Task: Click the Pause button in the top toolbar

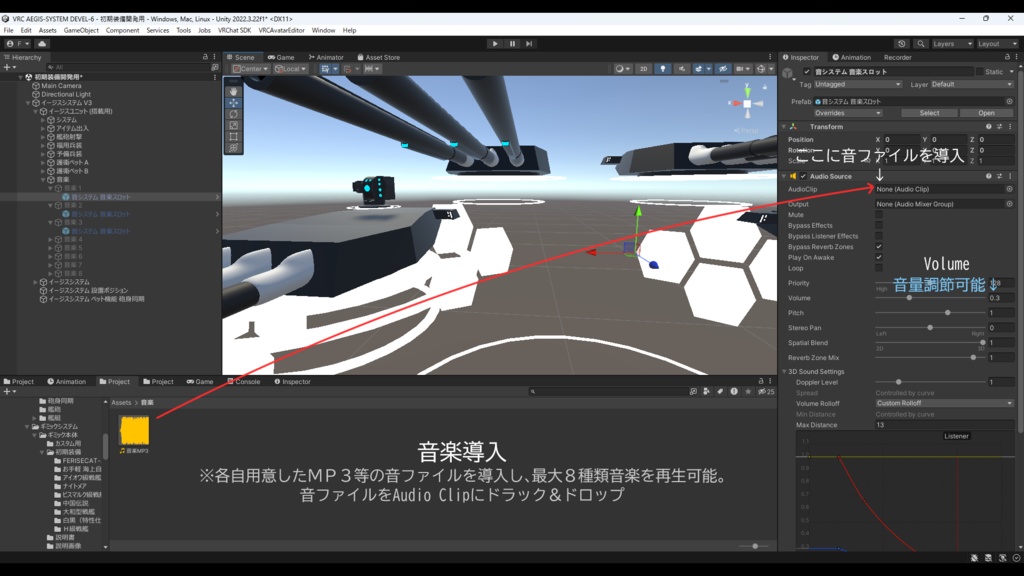Action: [x=511, y=43]
